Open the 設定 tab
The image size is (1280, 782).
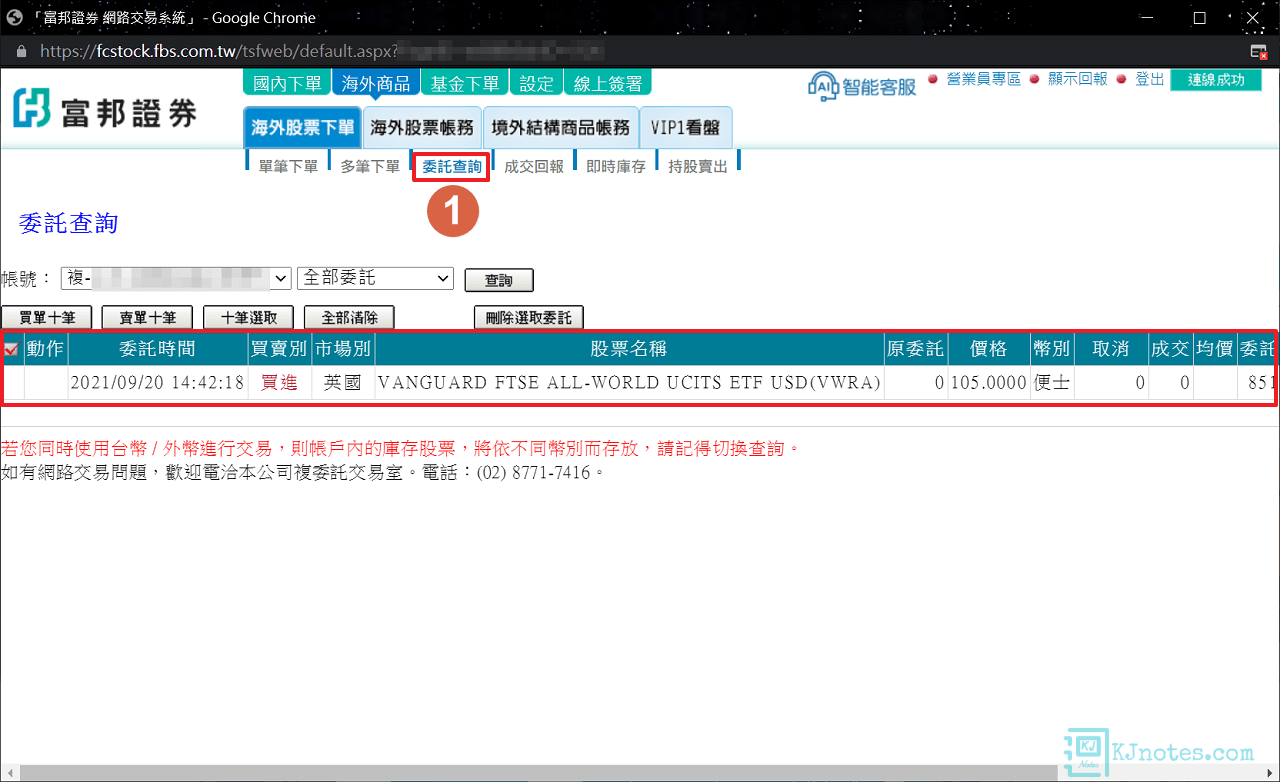click(536, 83)
